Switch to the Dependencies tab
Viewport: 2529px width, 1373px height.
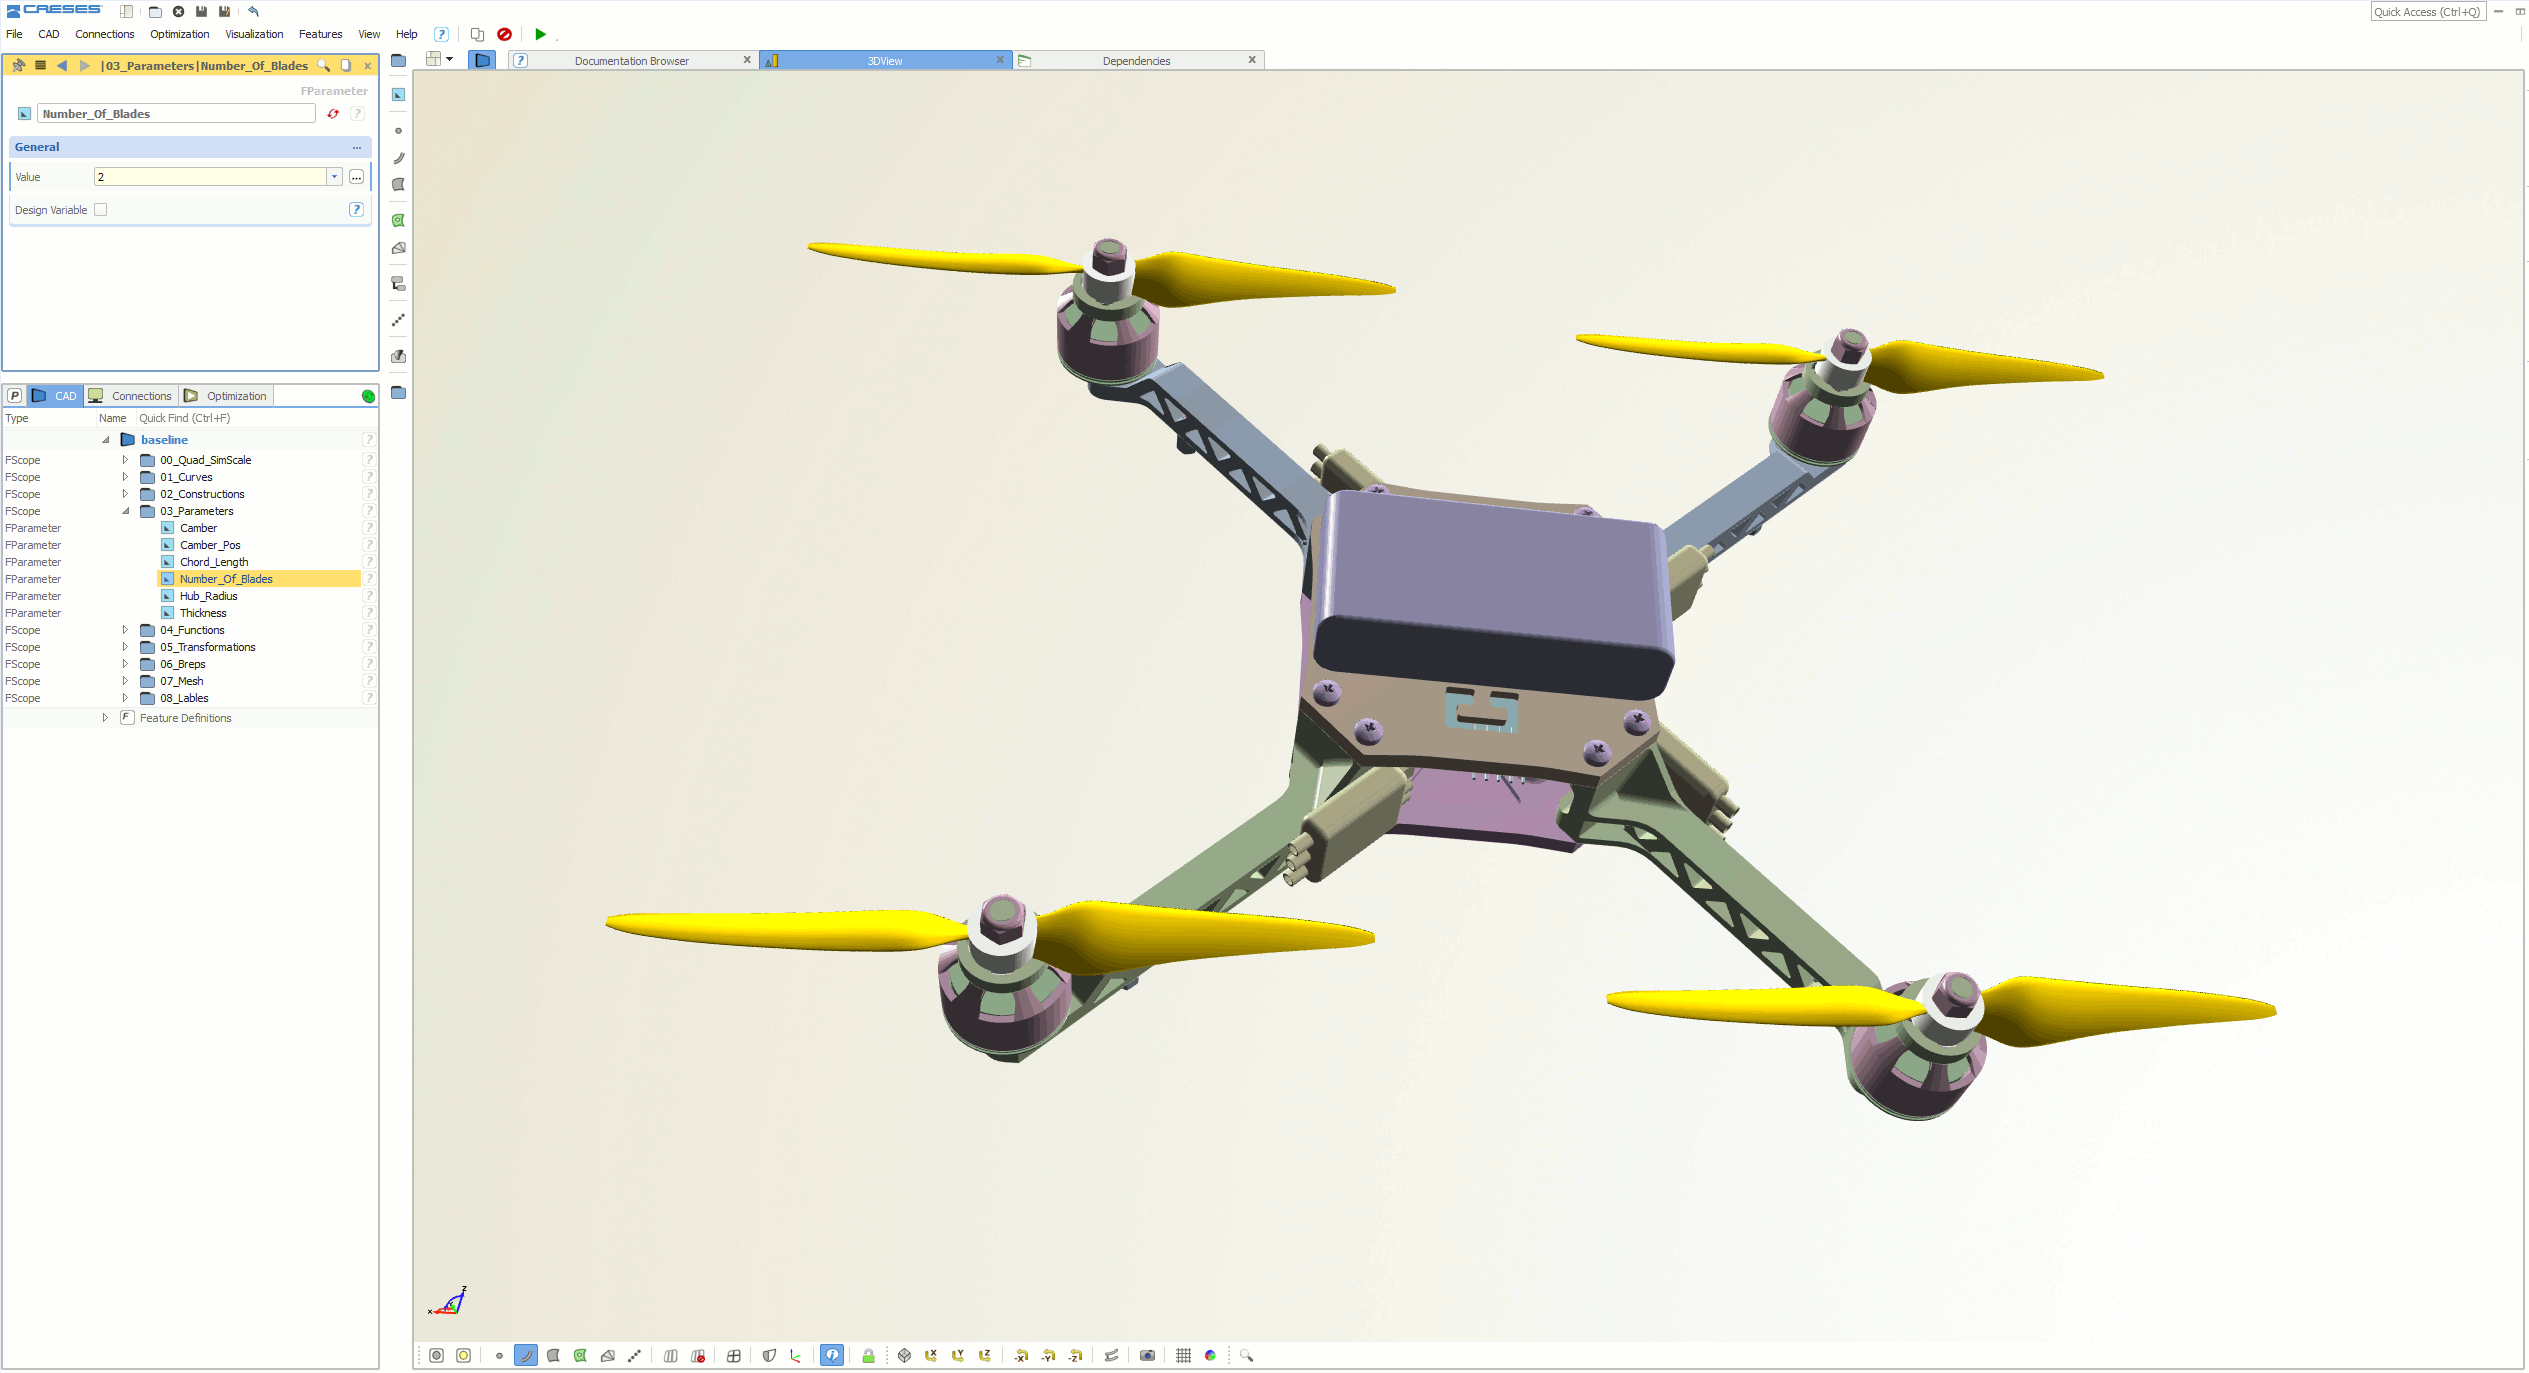click(1136, 60)
